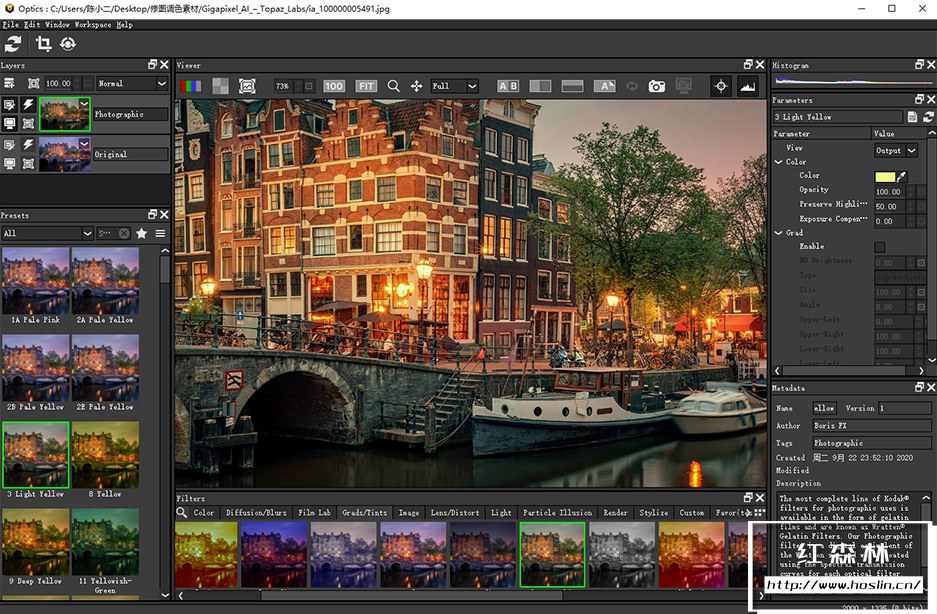This screenshot has height=614, width=937.
Task: Collapse the Color parameter group
Action: 779,162
